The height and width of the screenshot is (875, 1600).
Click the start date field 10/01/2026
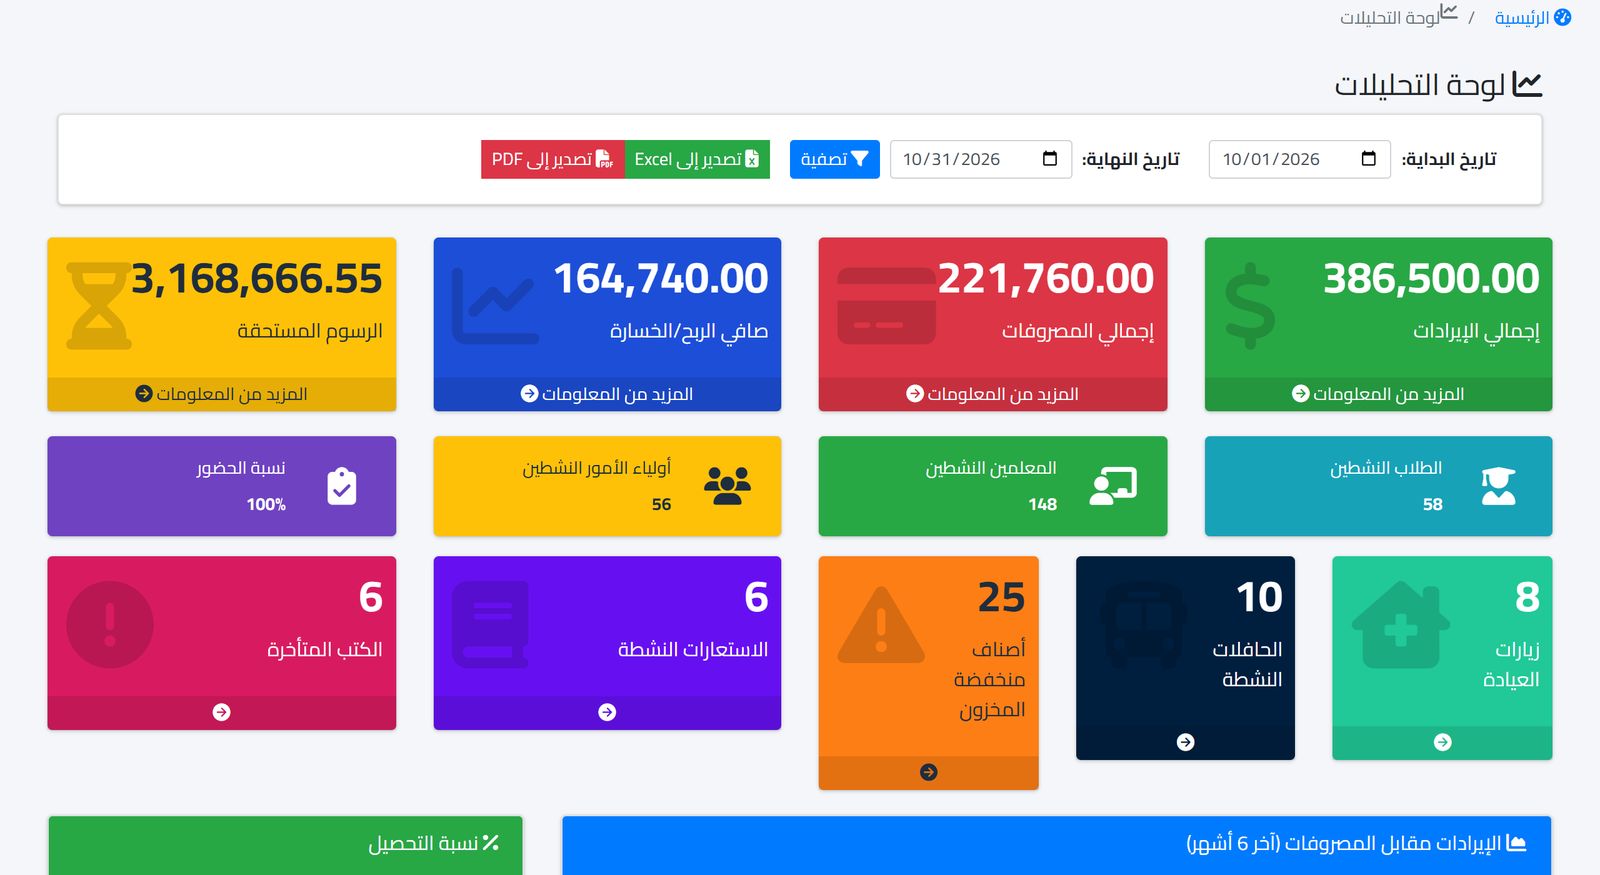coord(1299,159)
